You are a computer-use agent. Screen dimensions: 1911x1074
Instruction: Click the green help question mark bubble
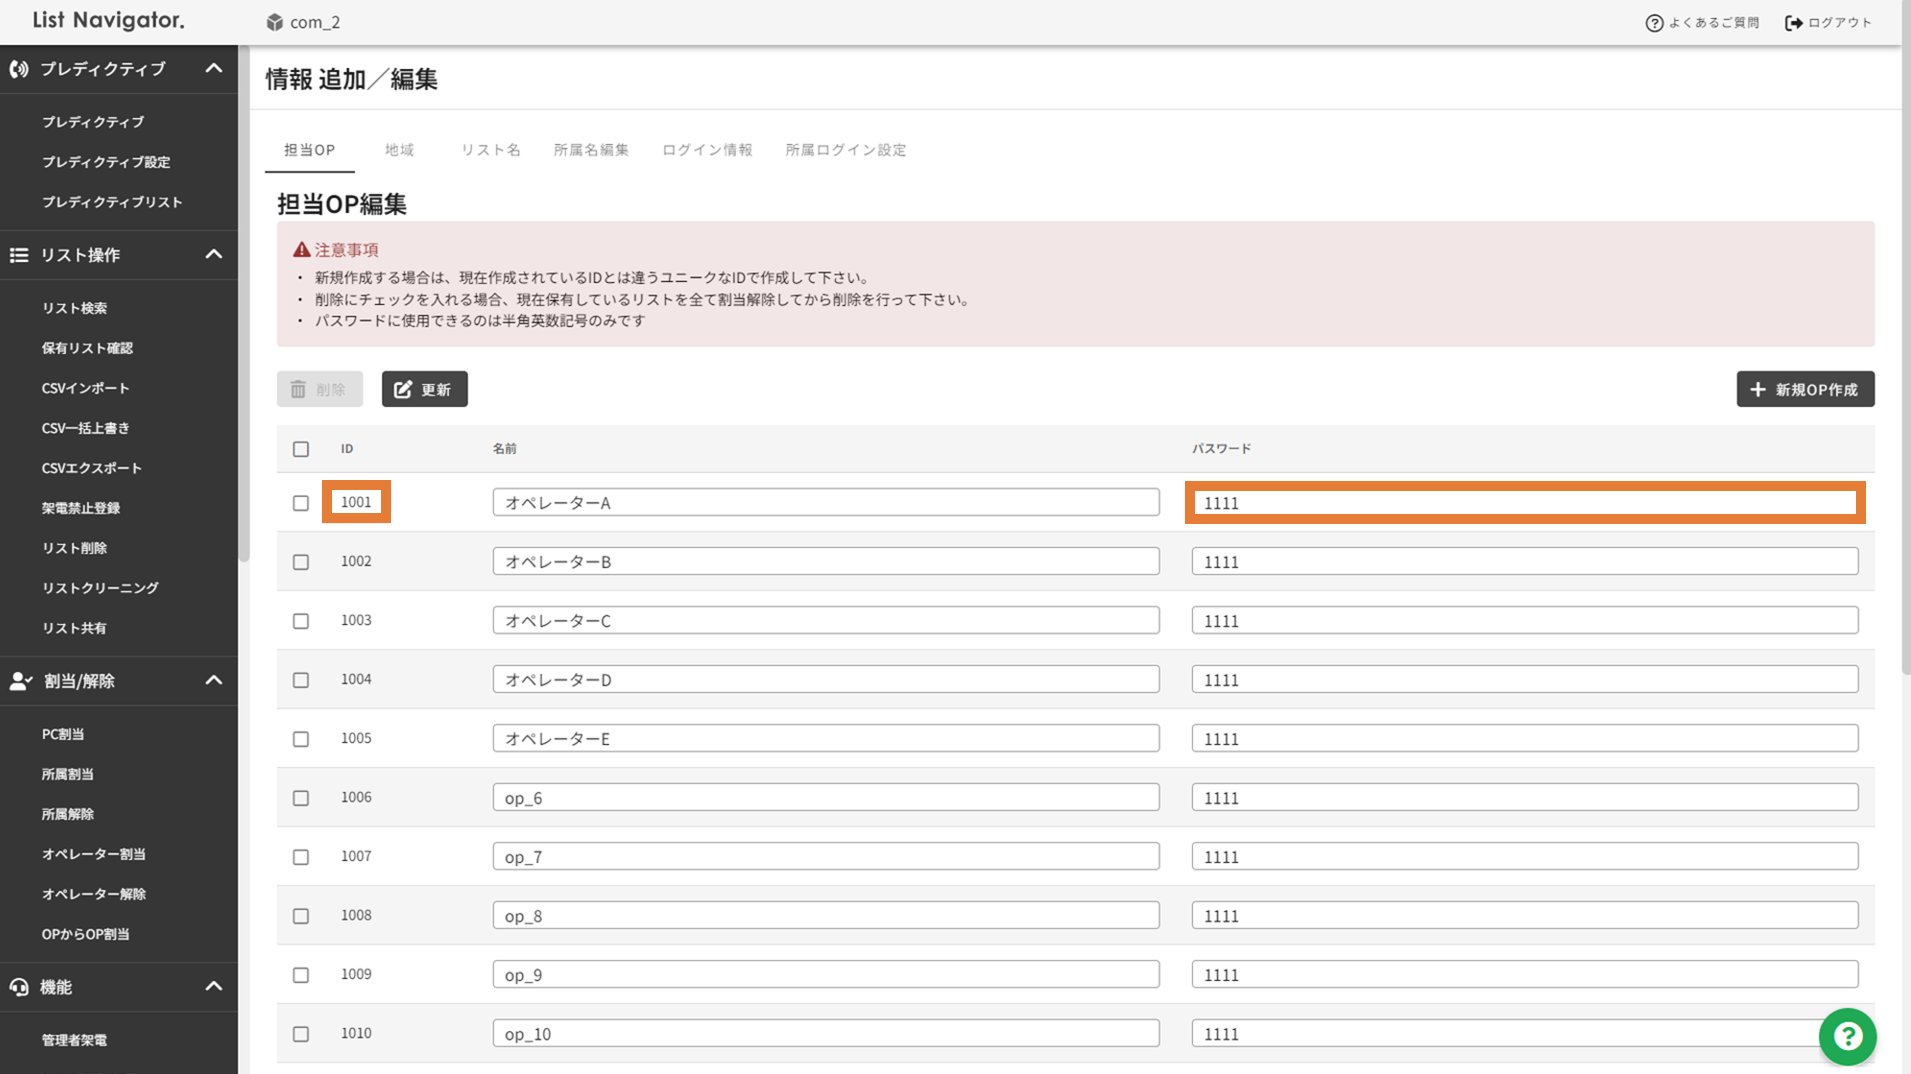1846,1036
